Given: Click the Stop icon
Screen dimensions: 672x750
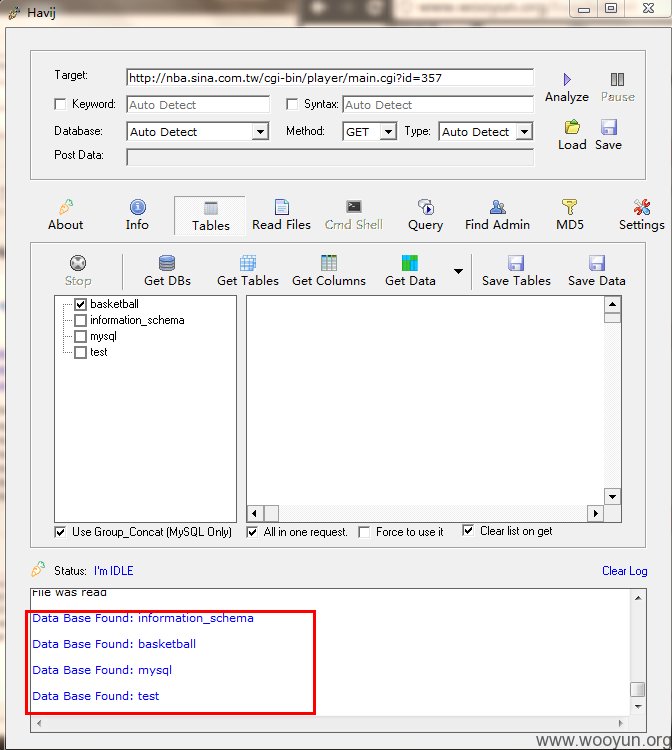Looking at the screenshot, I should pos(78,263).
